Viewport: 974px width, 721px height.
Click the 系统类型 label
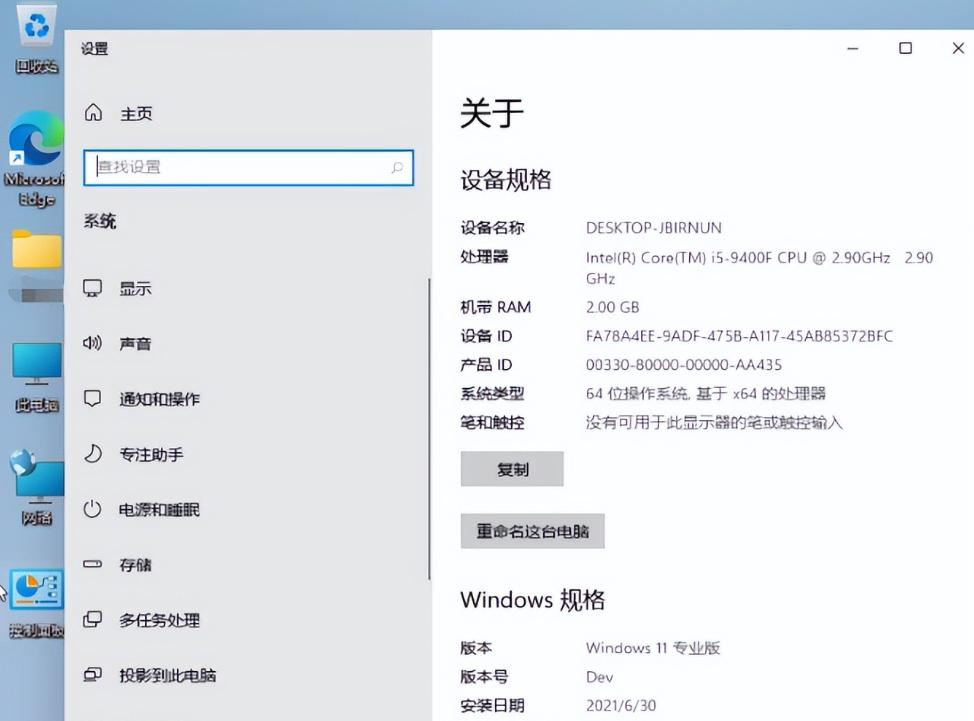[x=493, y=393]
